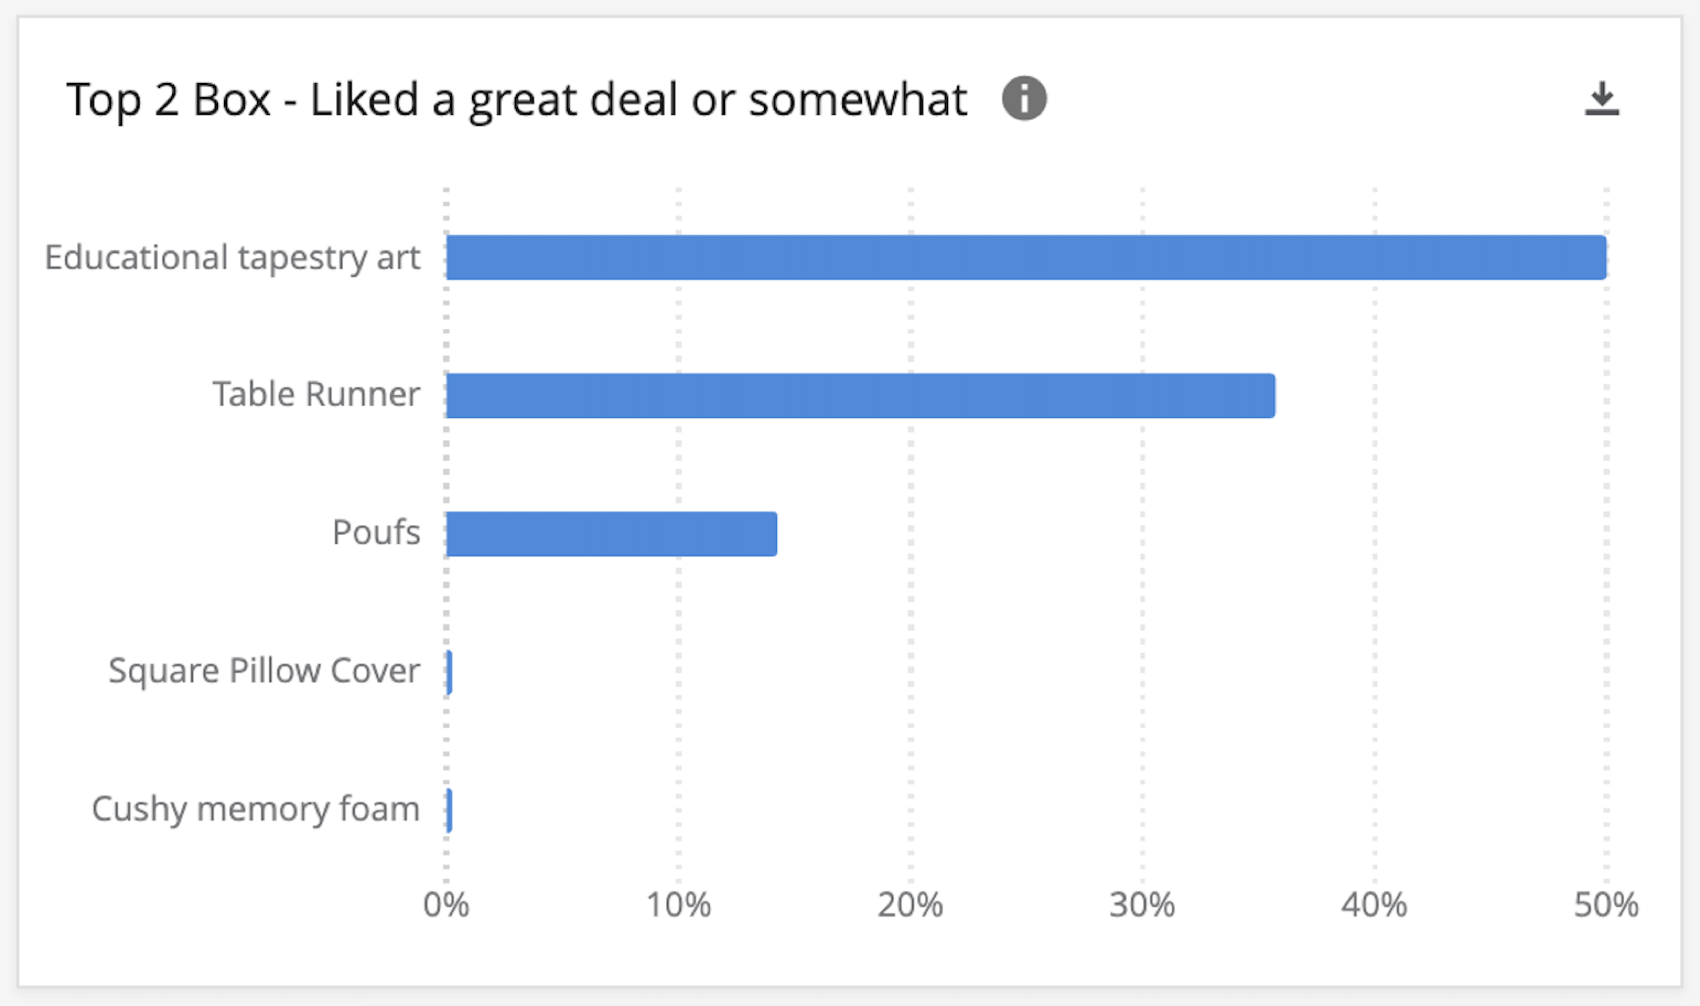This screenshot has width=1700, height=1006.
Task: Click the 30% gridline label
Action: coord(1143,905)
